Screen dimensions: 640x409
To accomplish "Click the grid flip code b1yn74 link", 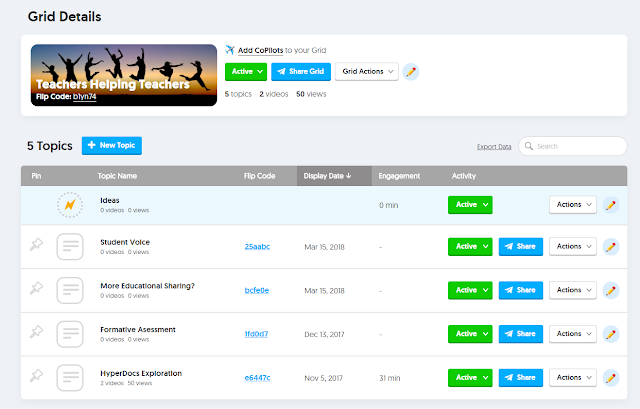I will click(x=84, y=97).
